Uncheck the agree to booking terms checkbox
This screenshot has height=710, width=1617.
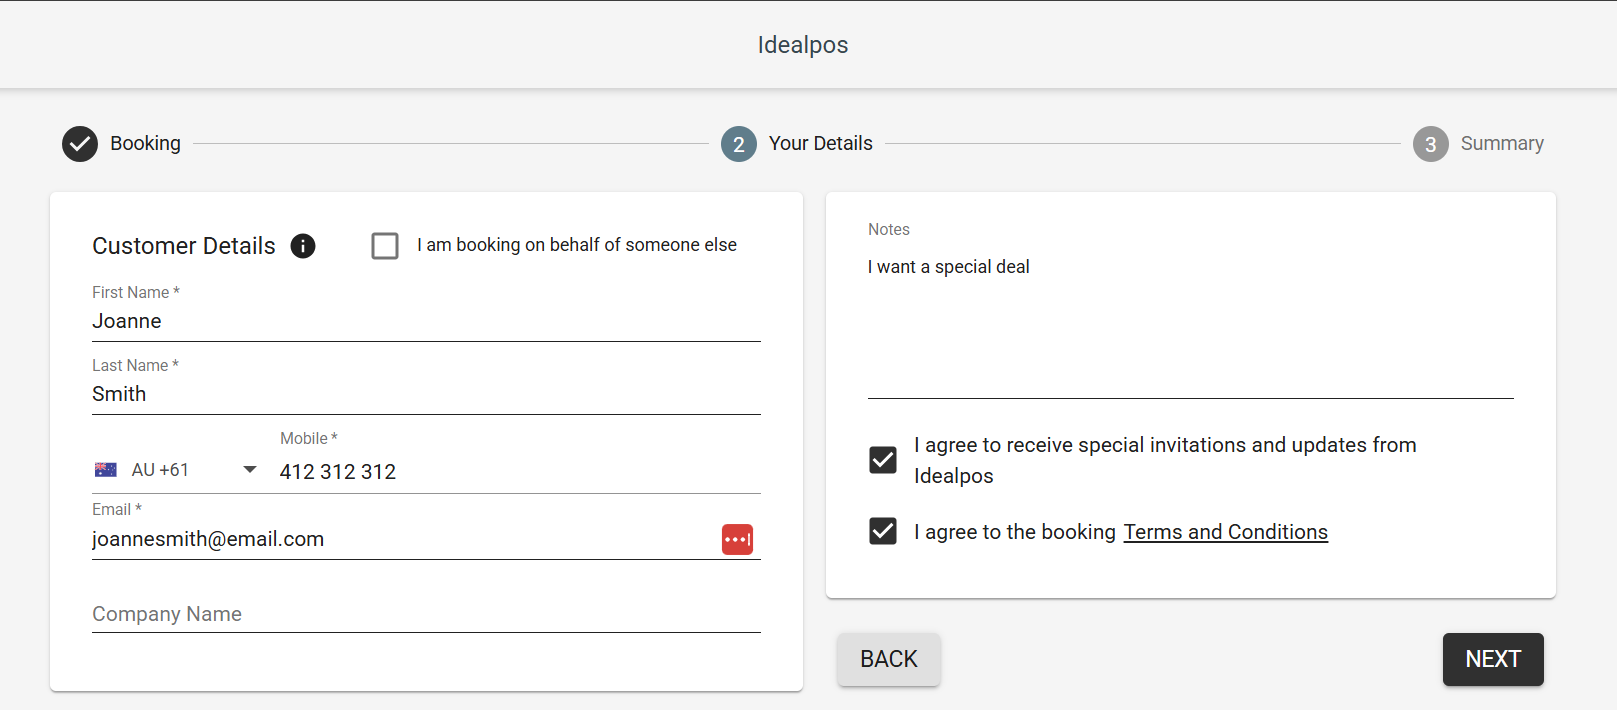tap(883, 531)
